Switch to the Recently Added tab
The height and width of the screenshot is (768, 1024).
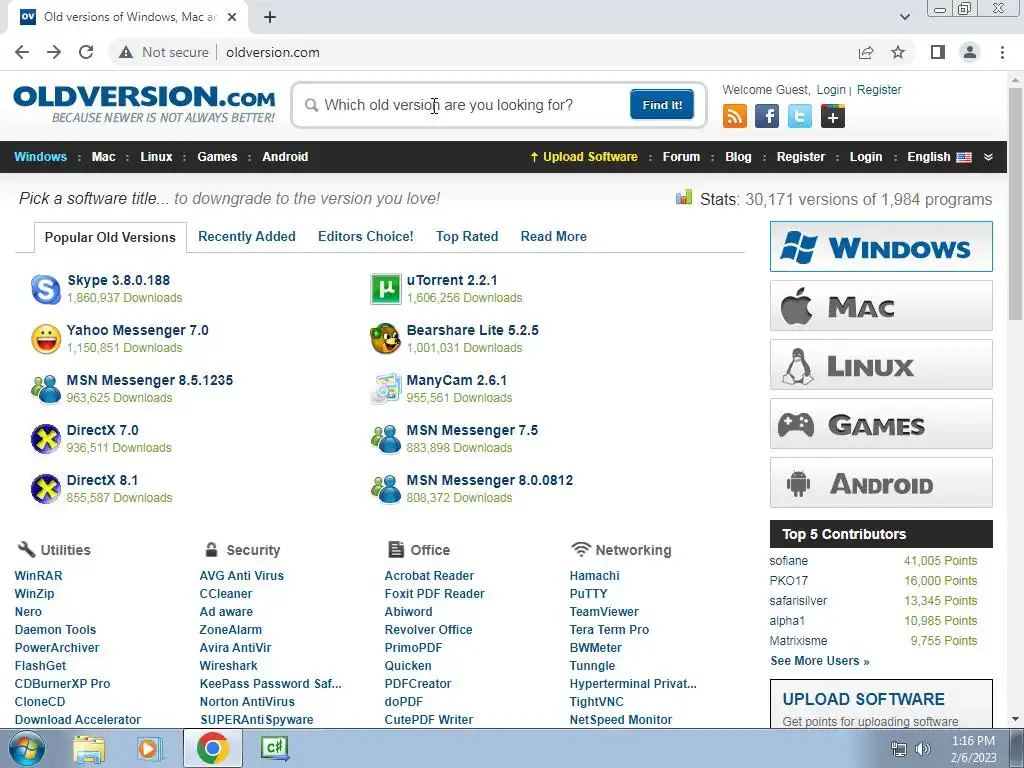coord(247,236)
